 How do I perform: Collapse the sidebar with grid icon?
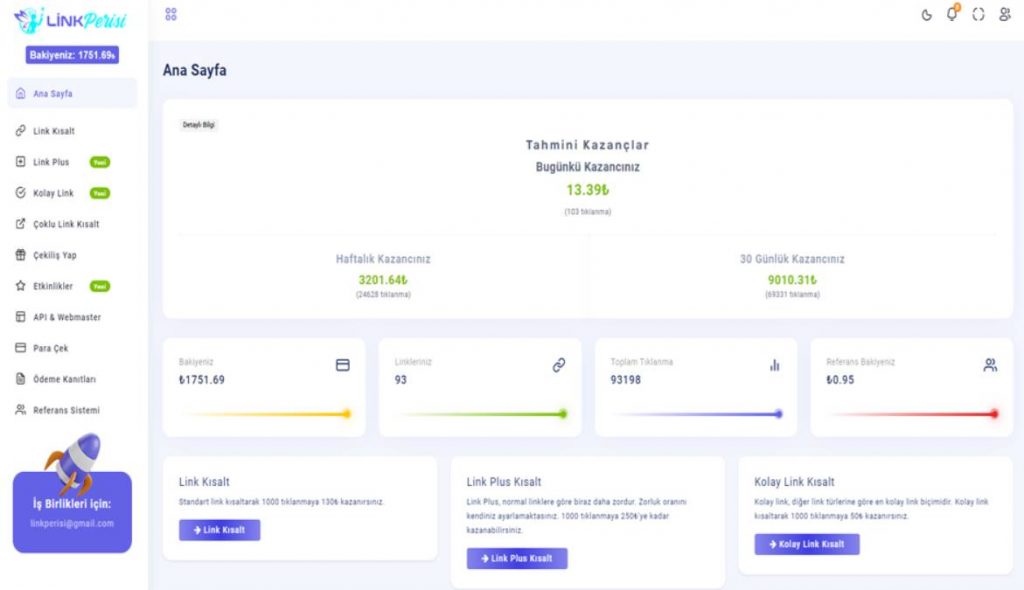click(x=171, y=14)
